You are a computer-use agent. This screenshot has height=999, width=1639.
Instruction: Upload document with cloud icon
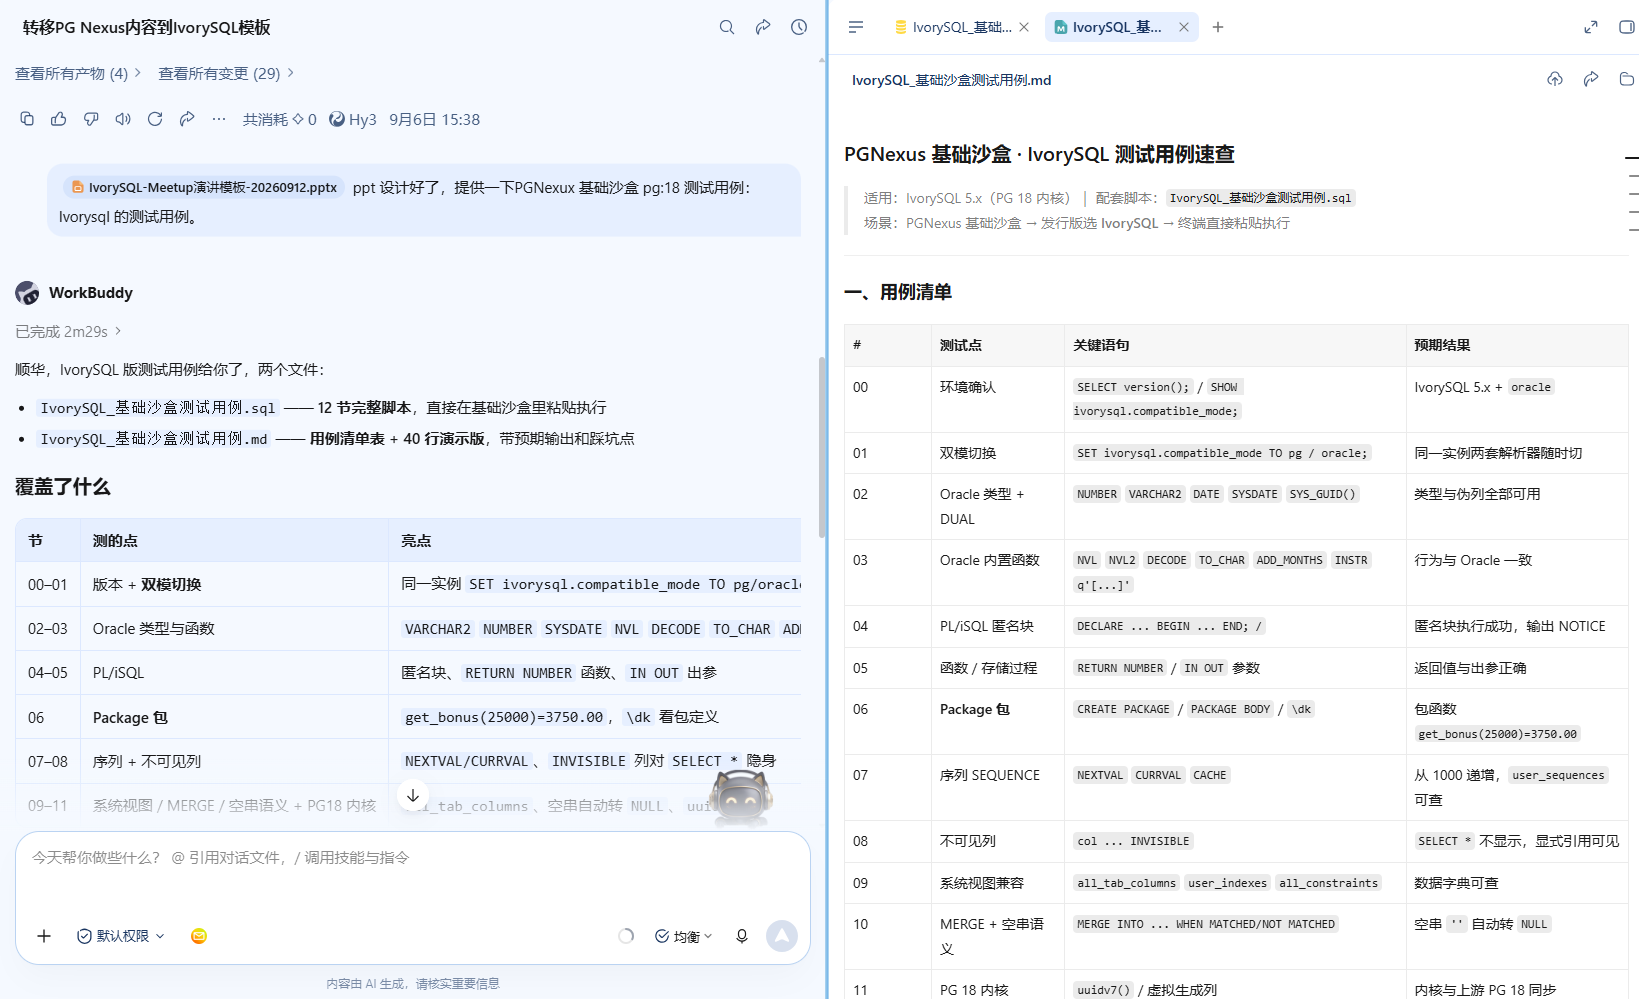(x=1555, y=79)
